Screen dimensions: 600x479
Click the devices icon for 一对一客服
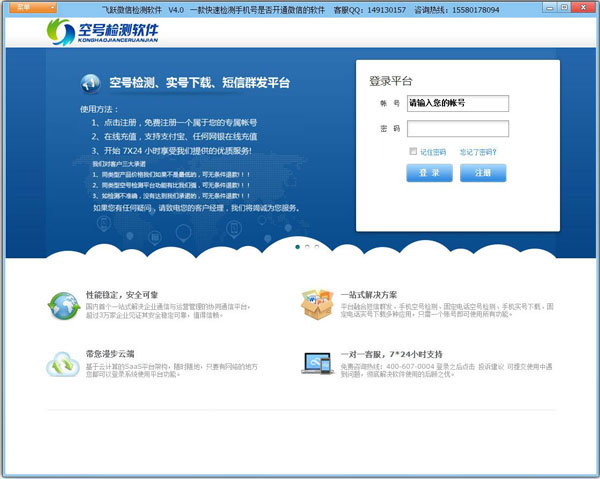(317, 363)
